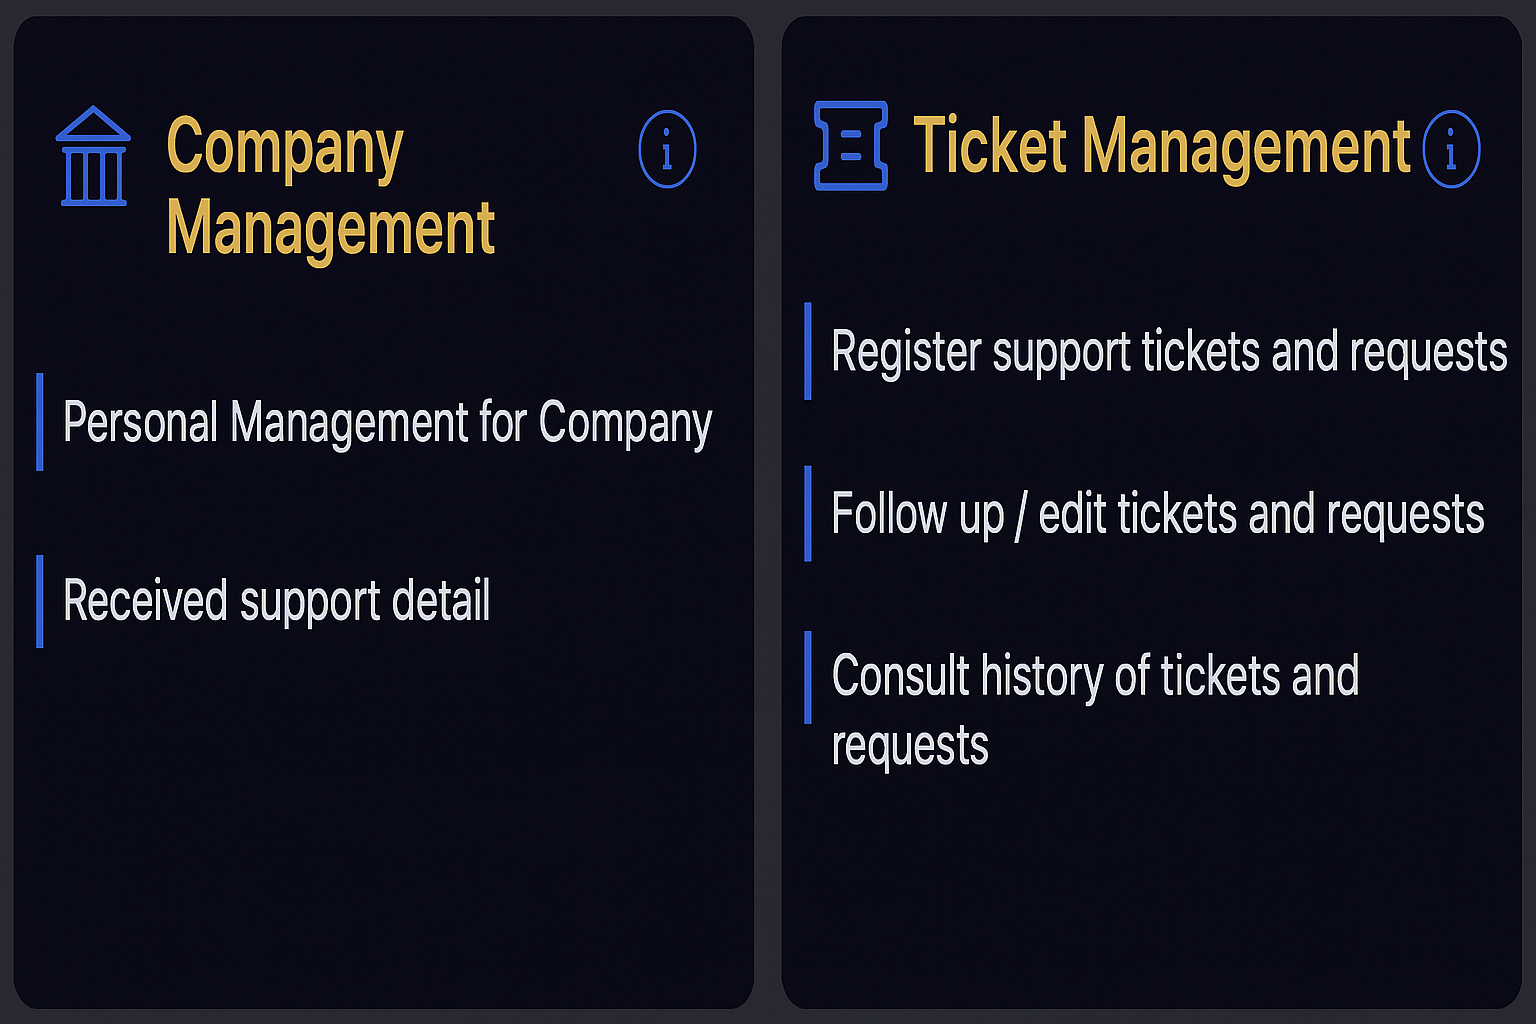Click the Company Management heading text
Screen dimensions: 1536x1024
click(330, 187)
